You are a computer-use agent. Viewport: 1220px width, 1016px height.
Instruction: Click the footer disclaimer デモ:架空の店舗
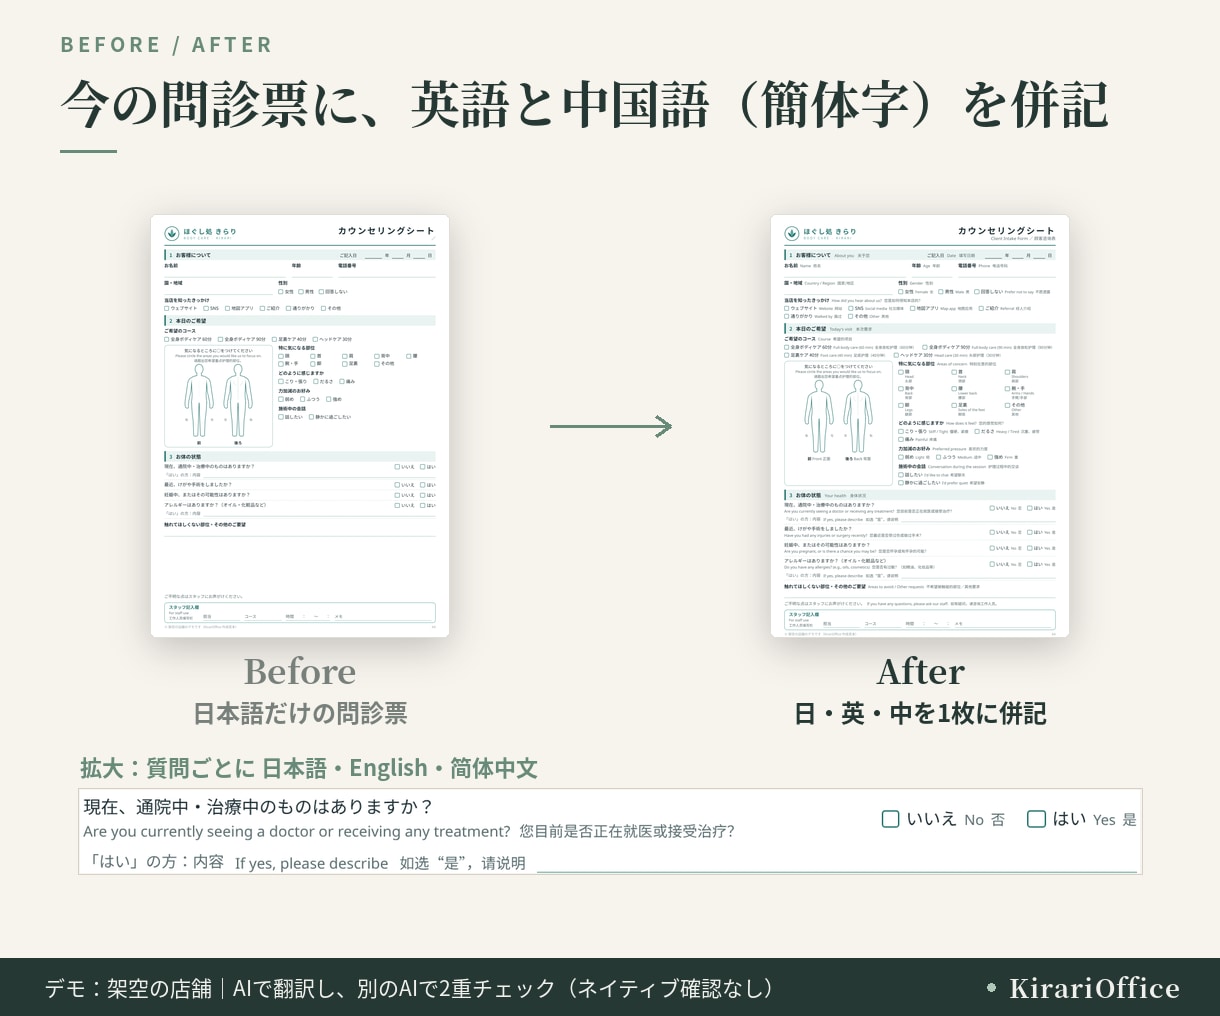coord(409,988)
